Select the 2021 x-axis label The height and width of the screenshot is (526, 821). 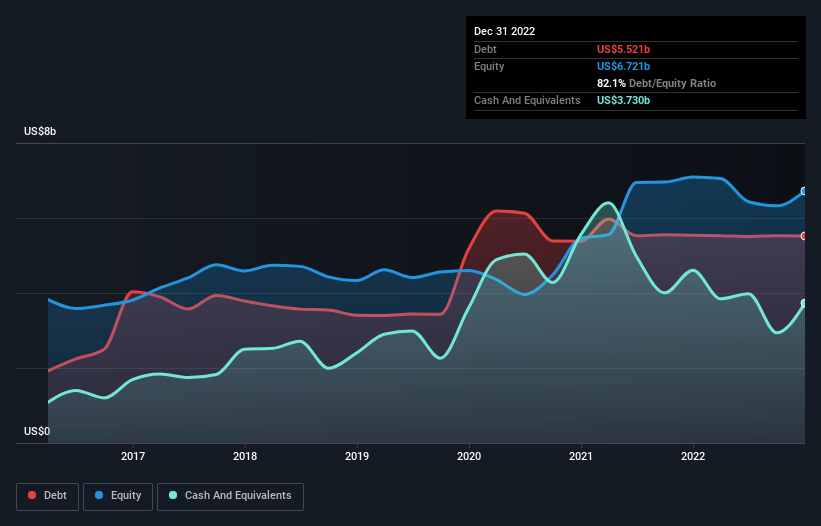tap(581, 456)
